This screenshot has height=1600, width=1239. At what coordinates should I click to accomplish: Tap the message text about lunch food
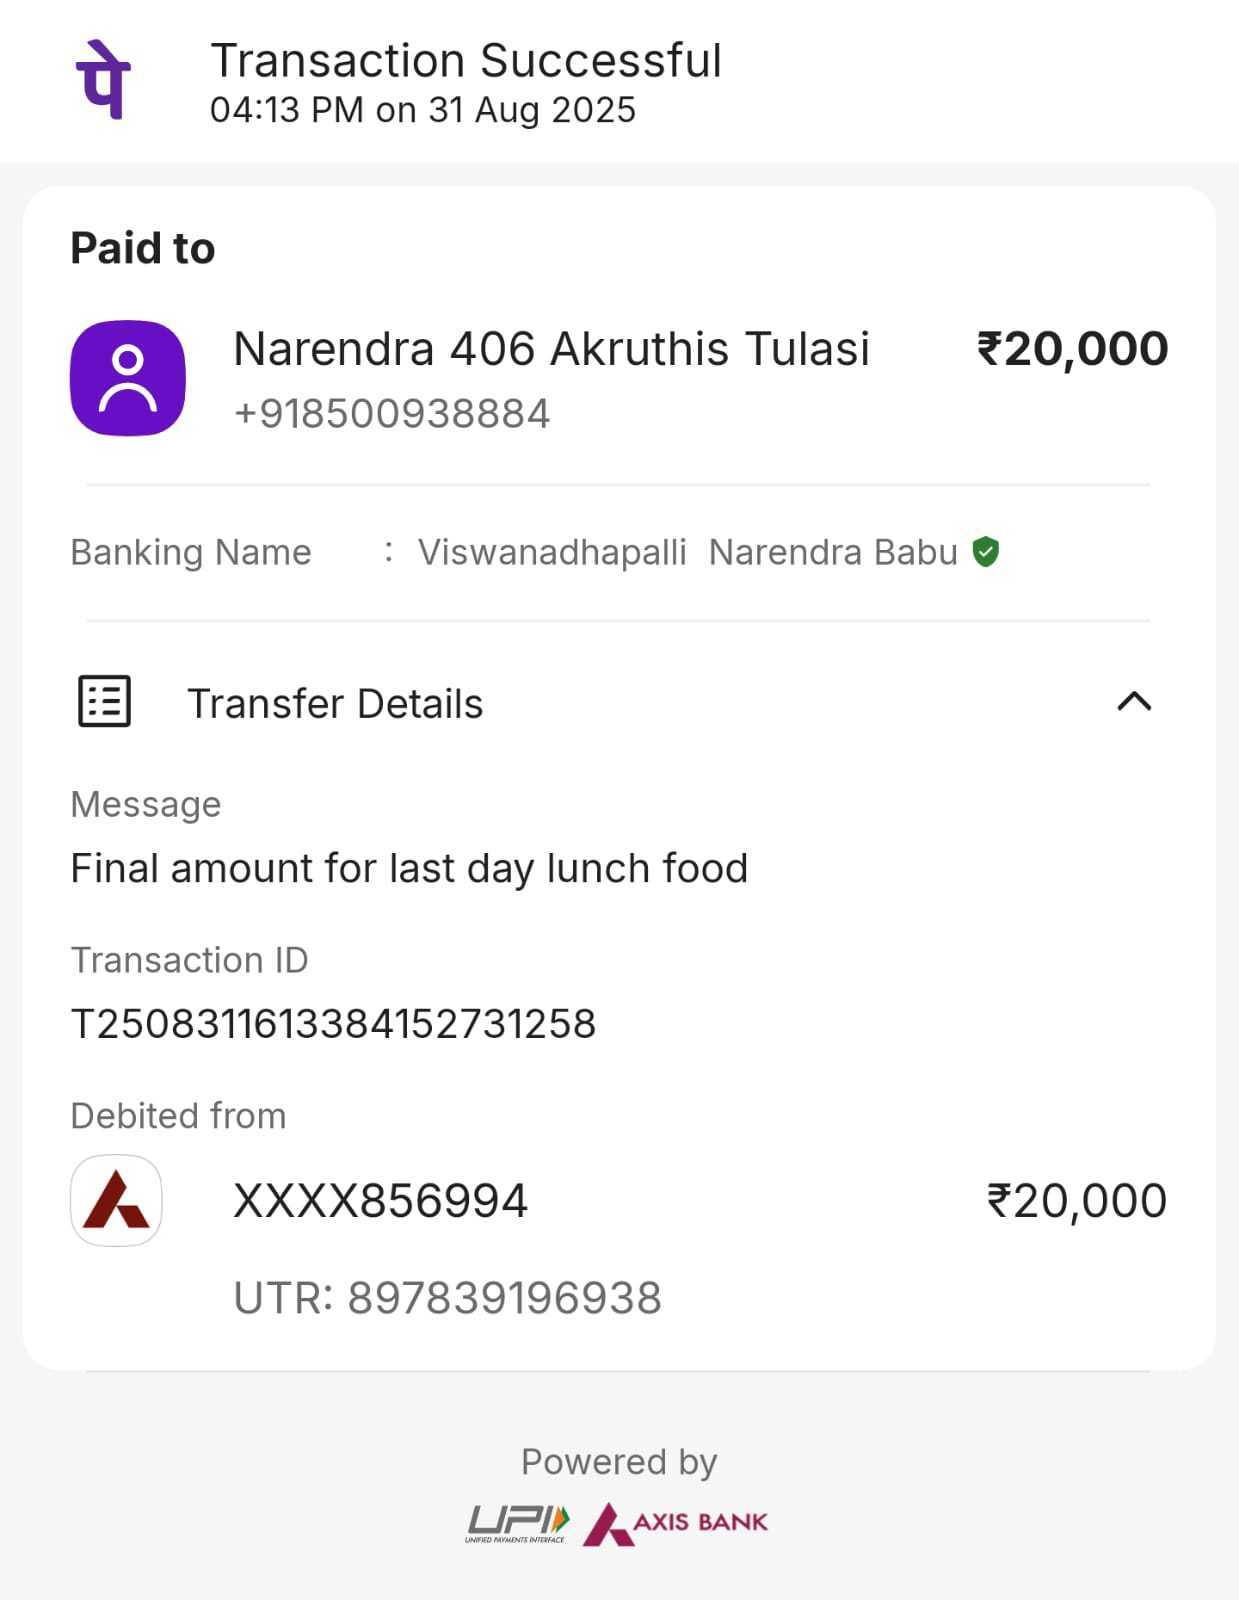(409, 868)
